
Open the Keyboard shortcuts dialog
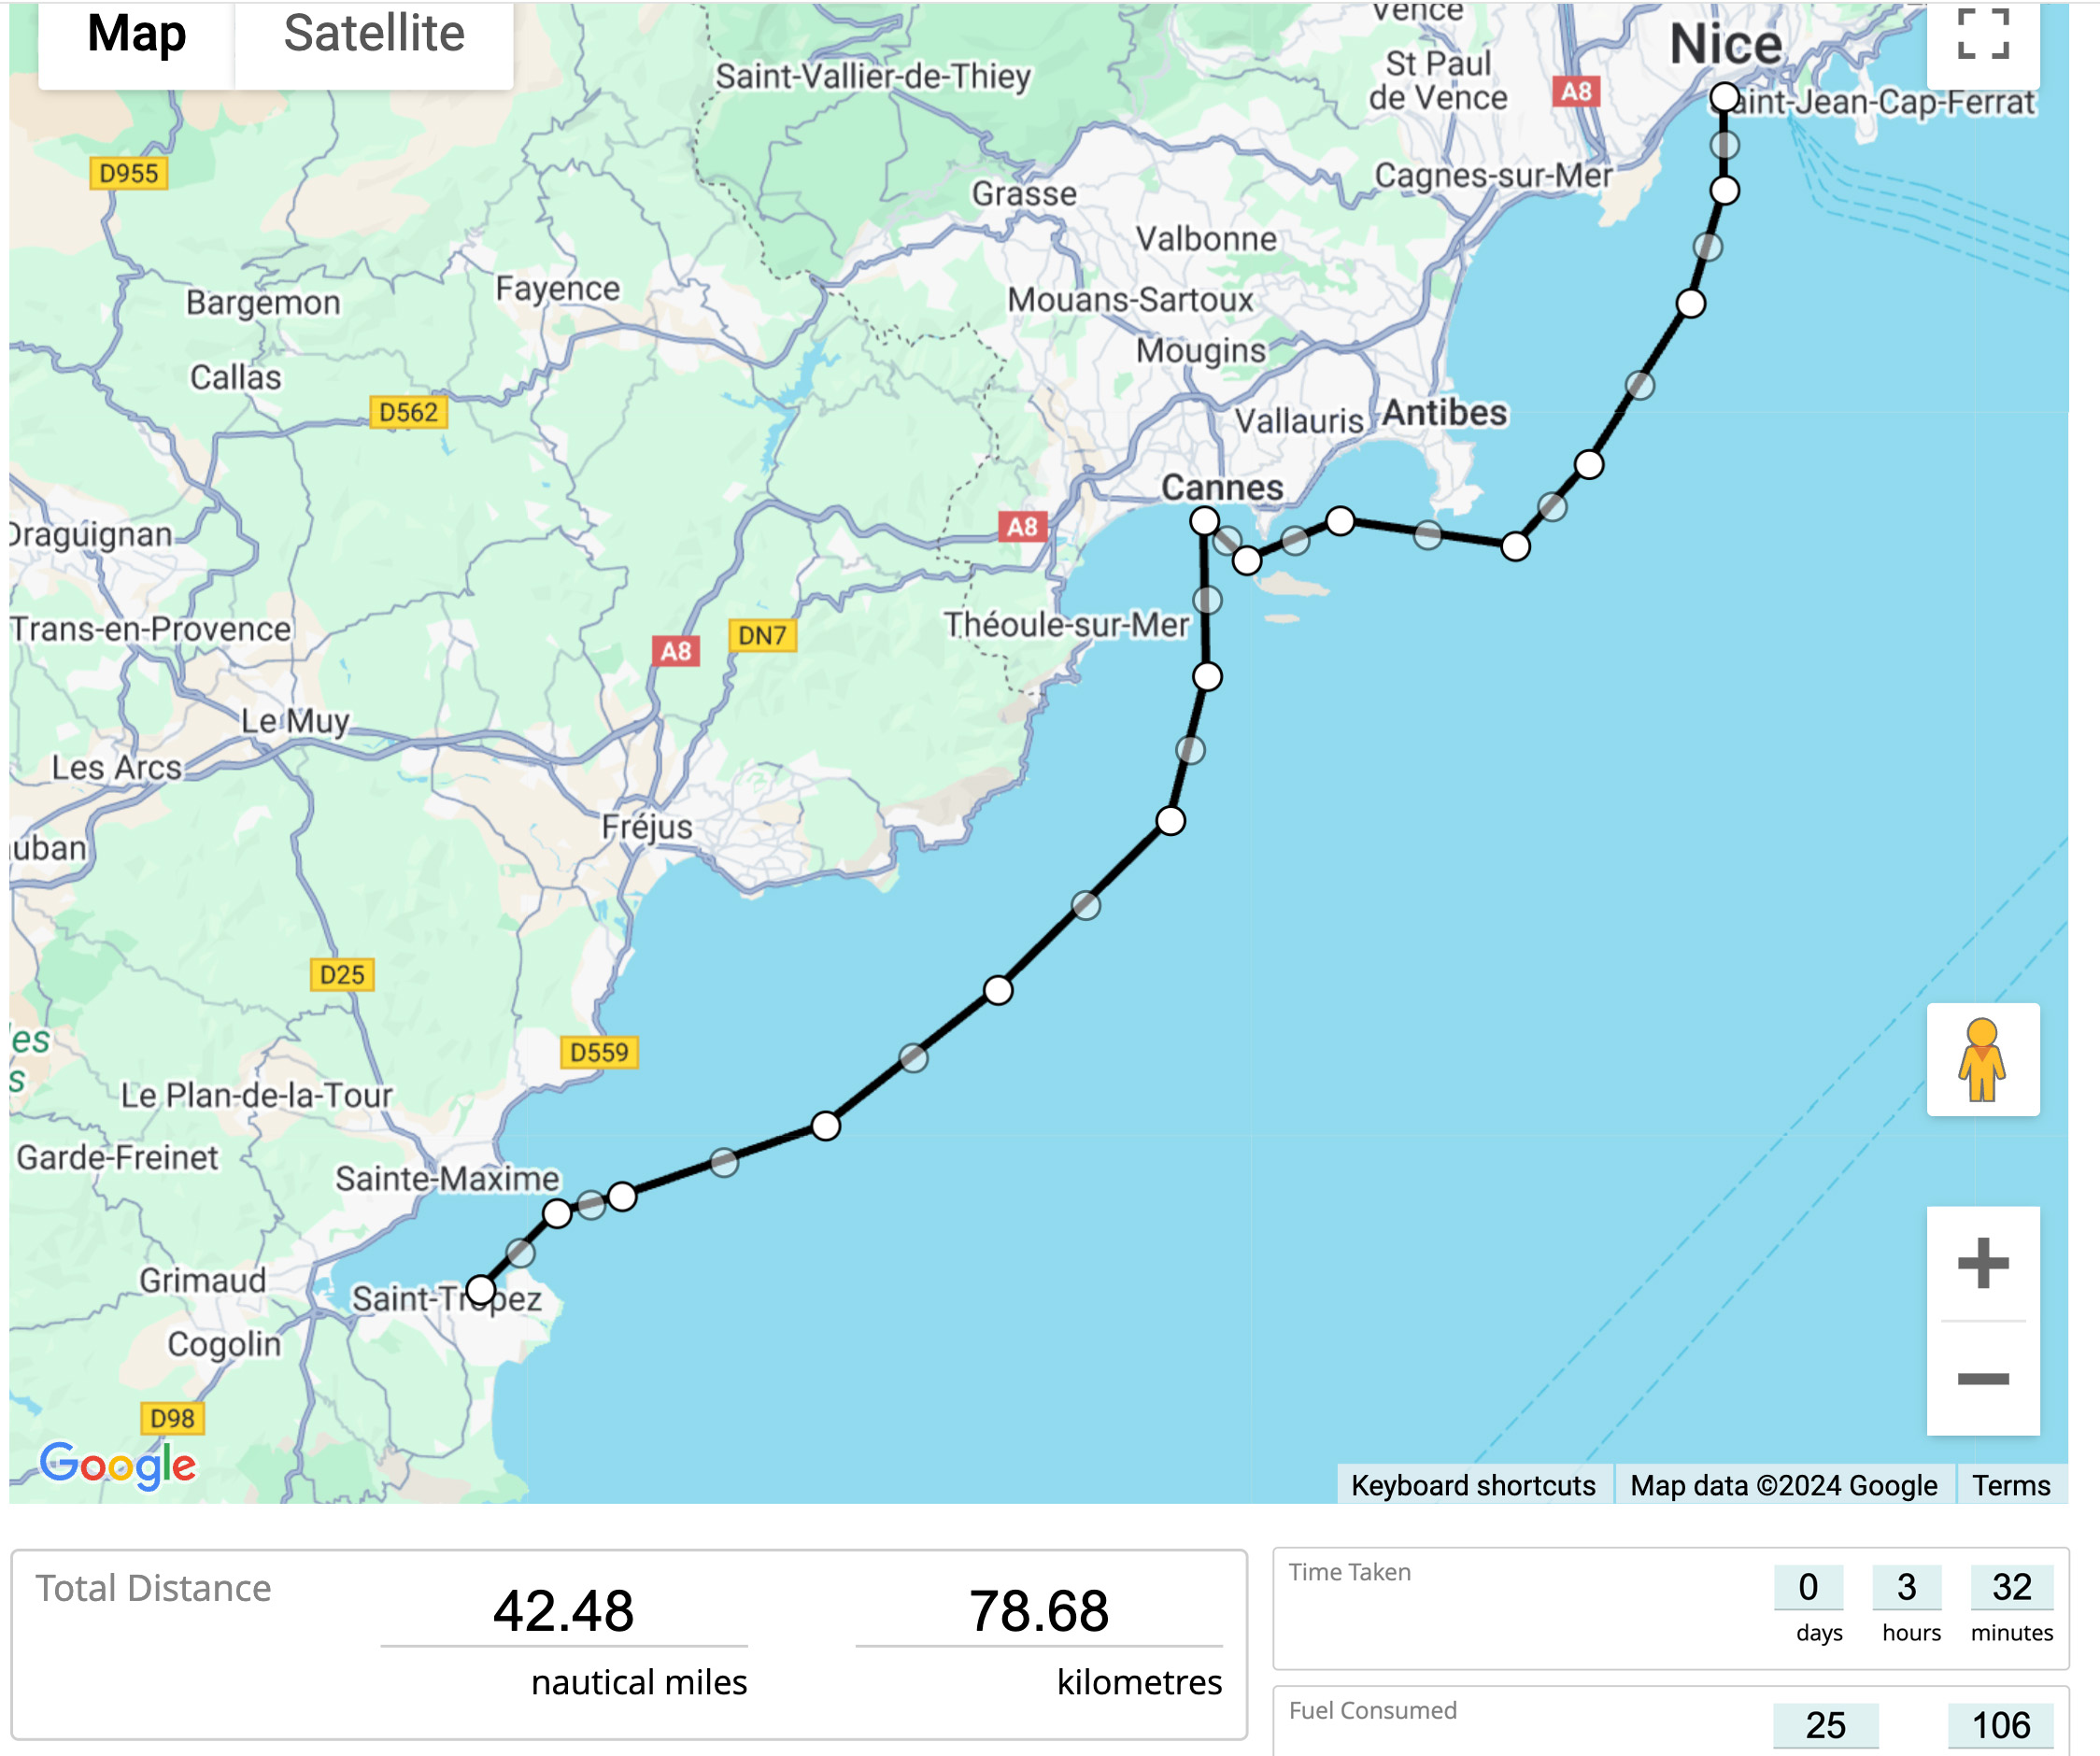tap(1474, 1486)
